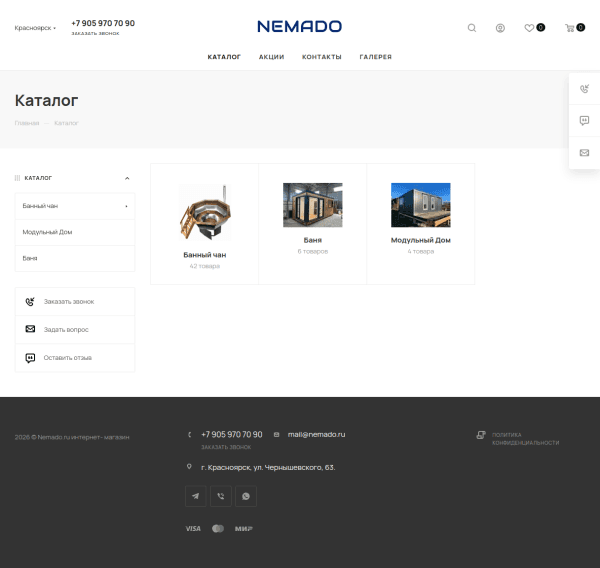Viewport: 600px width, 568px height.
Task: Click the Viber phone icon in footer
Action: (221, 496)
